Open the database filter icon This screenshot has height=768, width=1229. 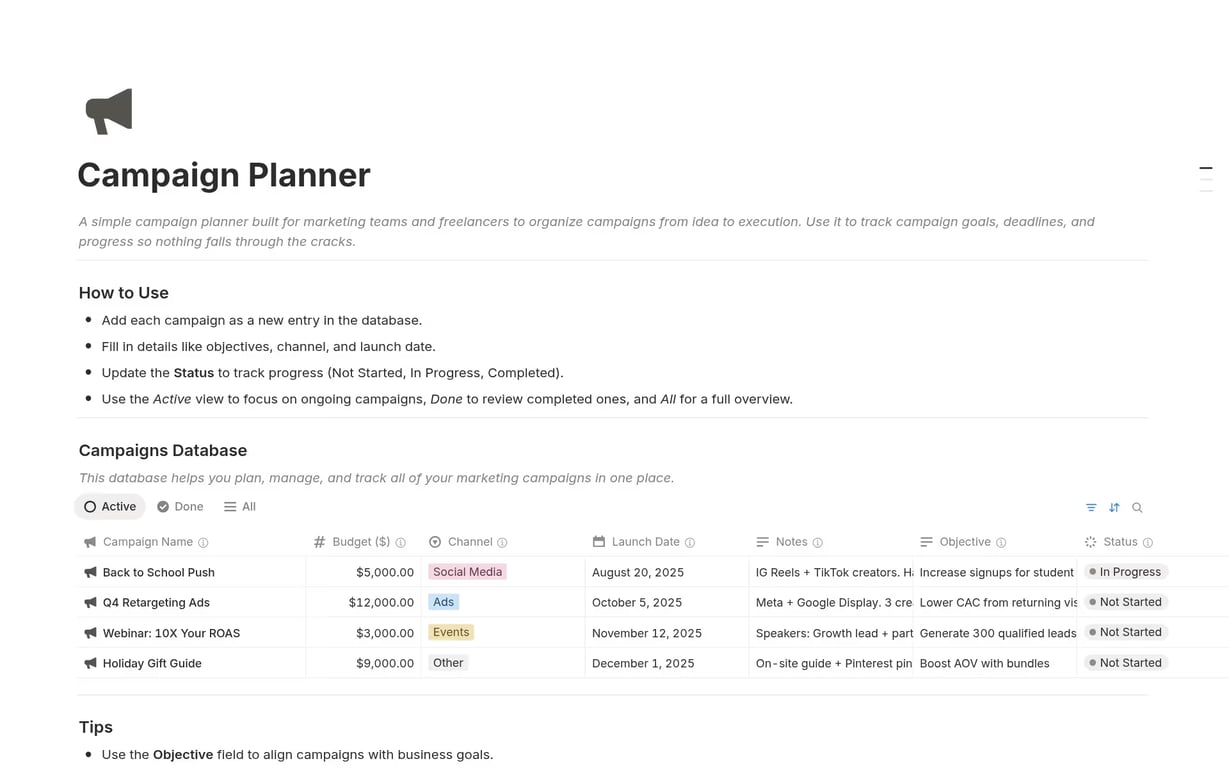tap(1091, 508)
